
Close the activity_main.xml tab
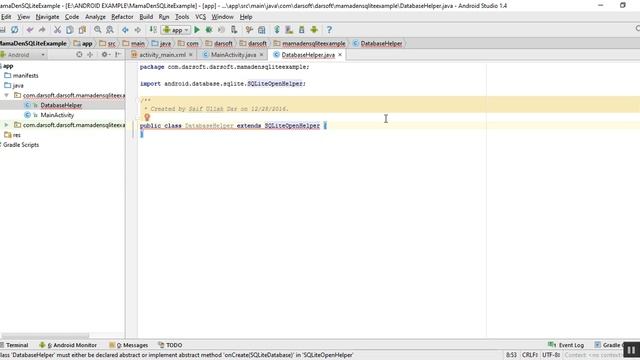191,55
